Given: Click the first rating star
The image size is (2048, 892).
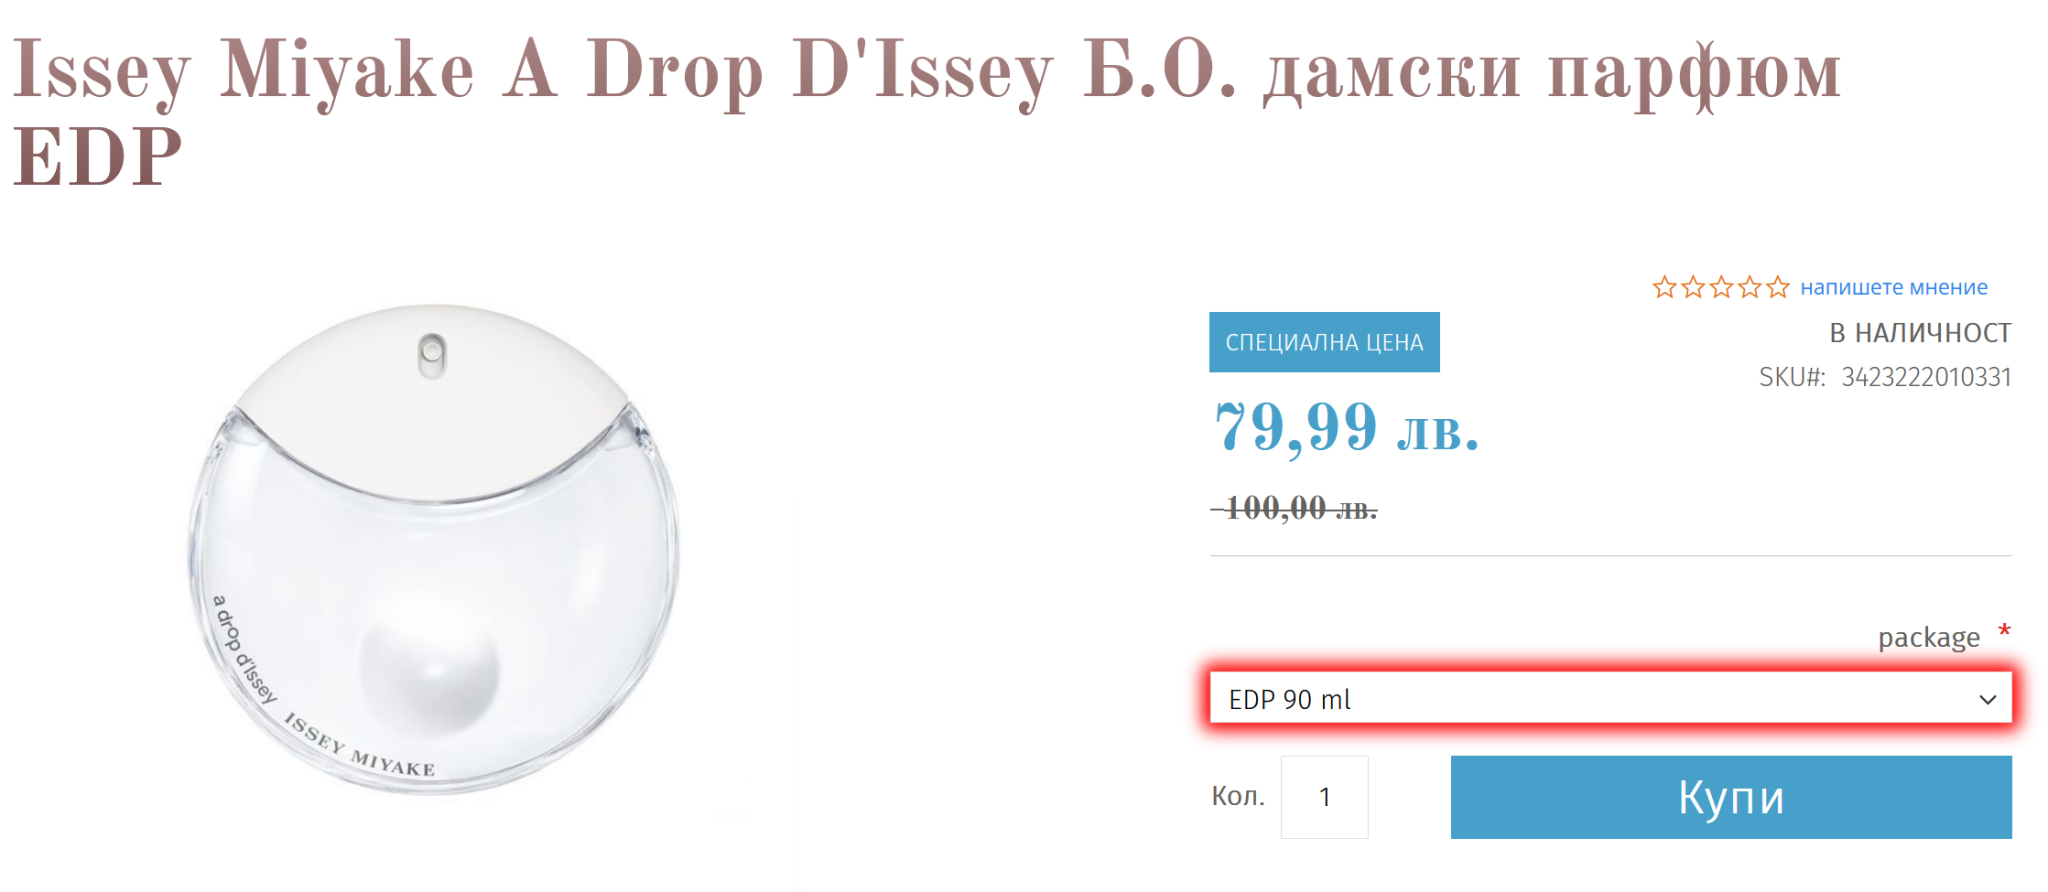Looking at the screenshot, I should 1664,288.
